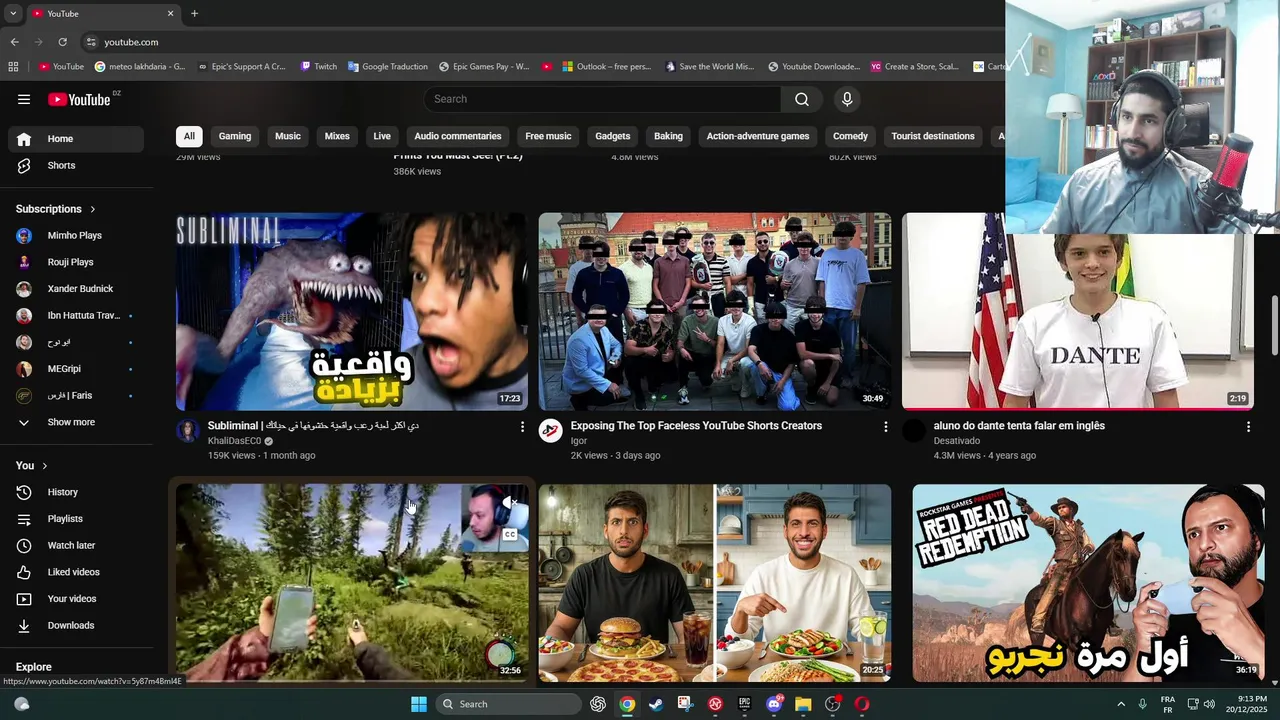1280x720 pixels.
Task: Open the Google Traduction bookmark
Action: click(387, 67)
